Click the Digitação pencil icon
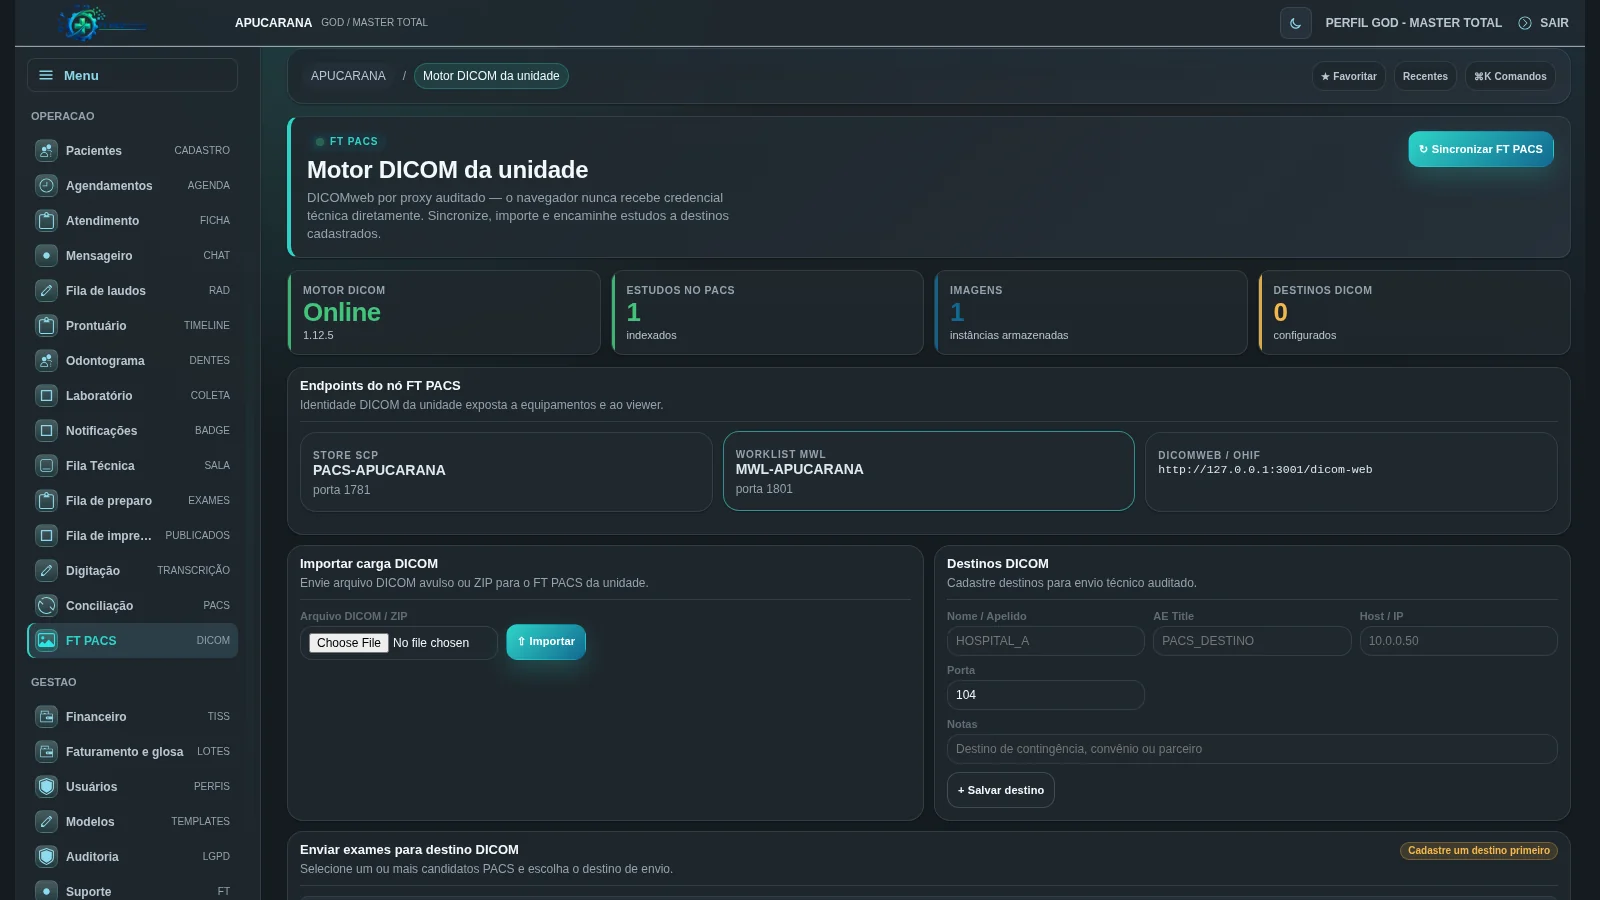The image size is (1600, 900). pos(46,570)
